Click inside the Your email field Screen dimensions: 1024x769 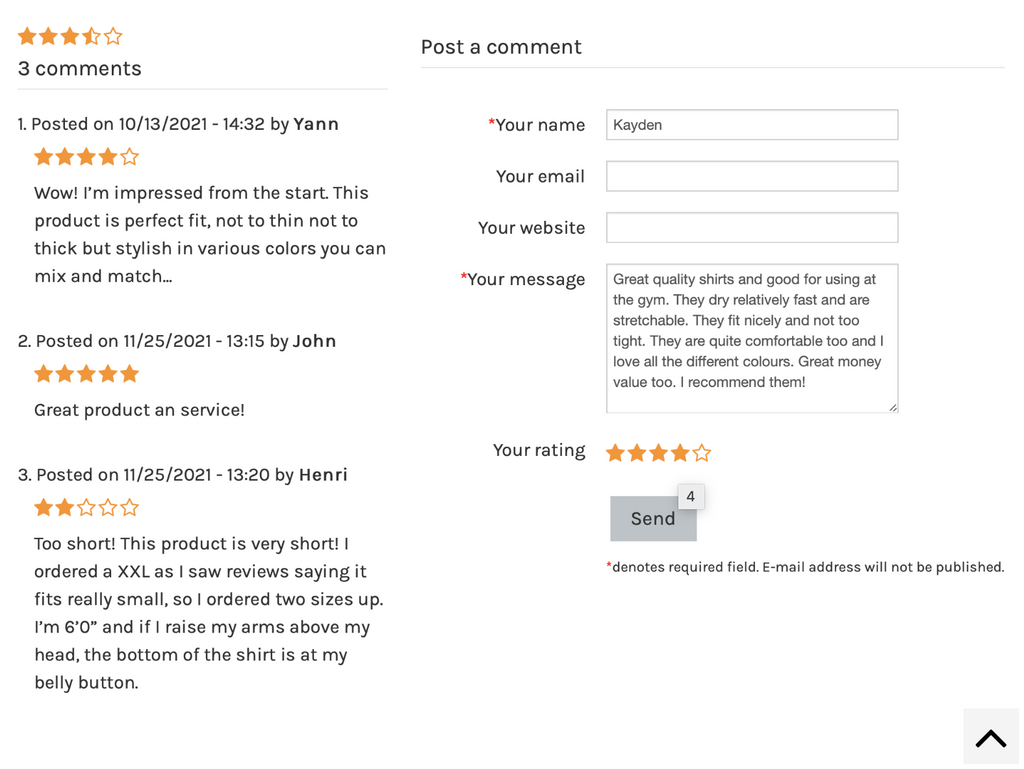click(x=752, y=176)
